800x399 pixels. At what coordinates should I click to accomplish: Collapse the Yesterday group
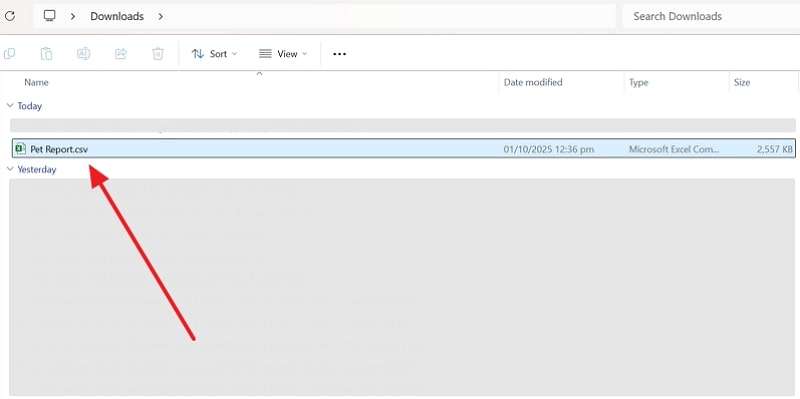pos(9,169)
